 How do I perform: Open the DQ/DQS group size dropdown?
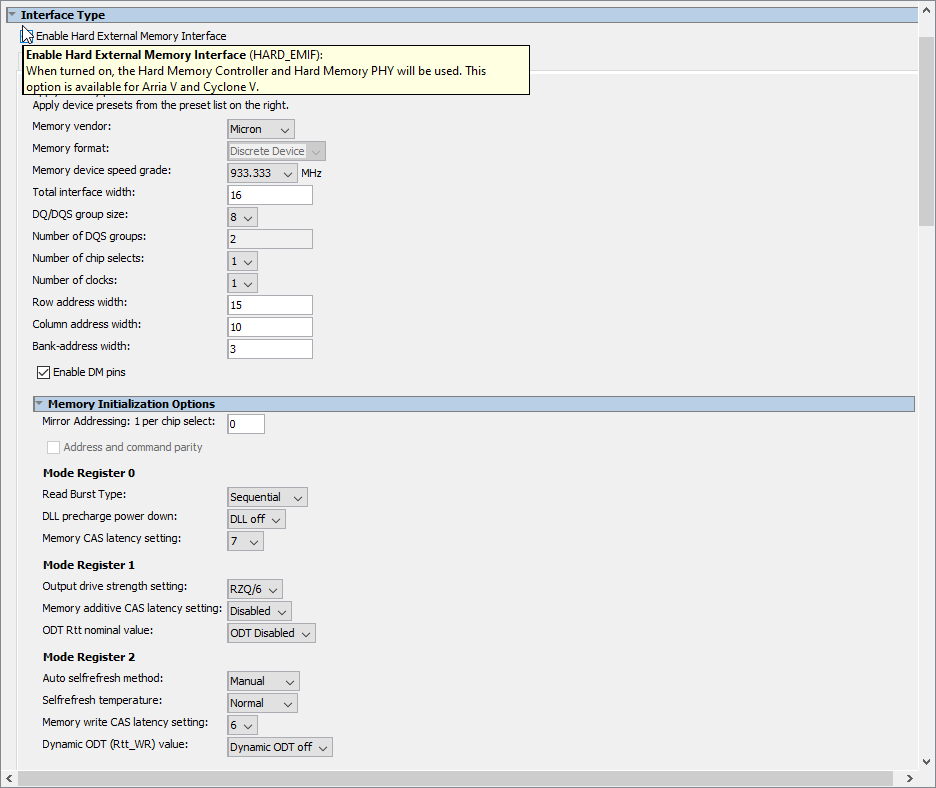[242, 217]
